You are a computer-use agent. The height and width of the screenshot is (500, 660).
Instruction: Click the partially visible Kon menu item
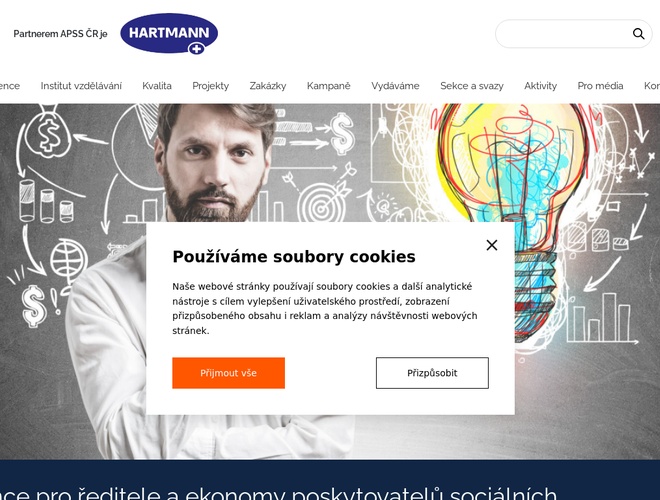point(652,86)
